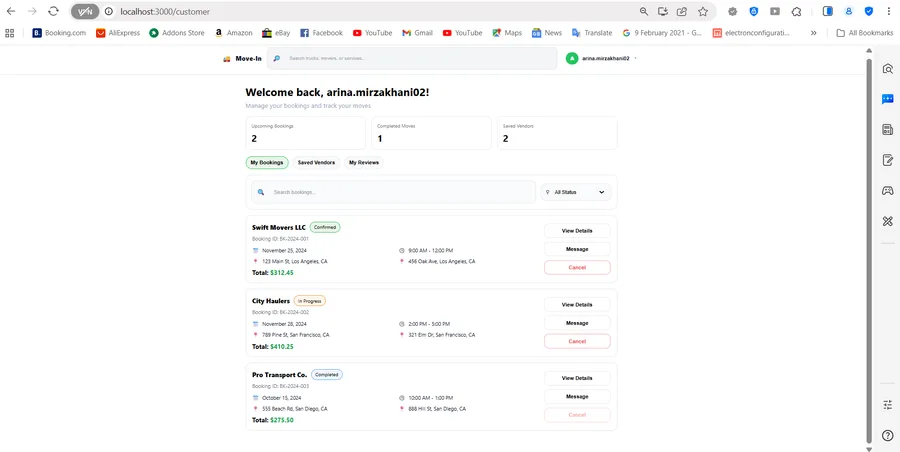Open the sidebar calculator icon
This screenshot has height=452, width=900.
(887, 130)
